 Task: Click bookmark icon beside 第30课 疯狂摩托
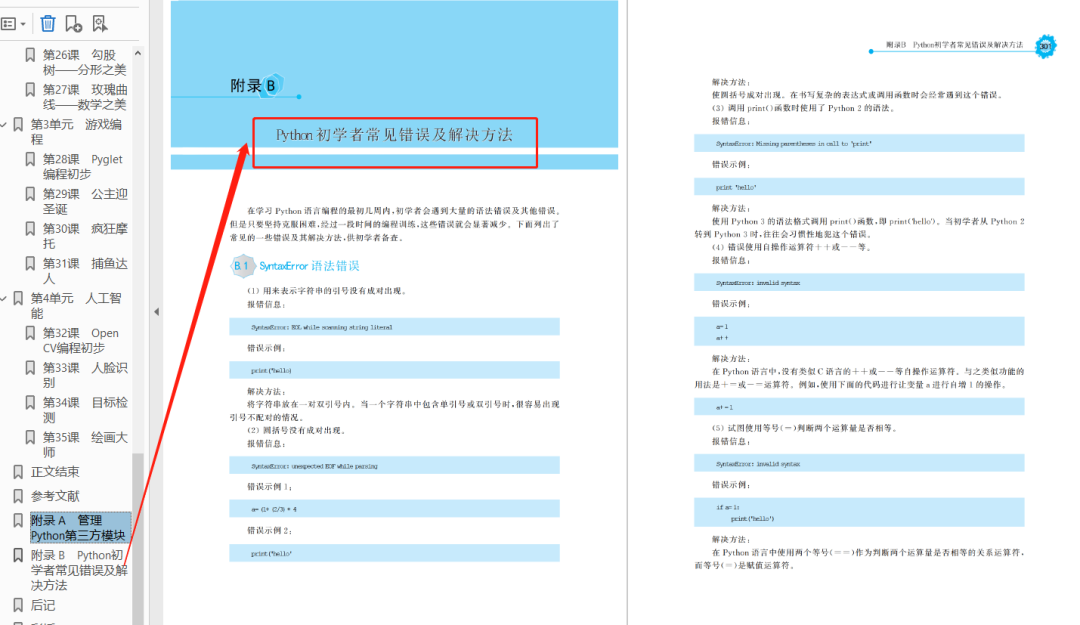(x=30, y=229)
